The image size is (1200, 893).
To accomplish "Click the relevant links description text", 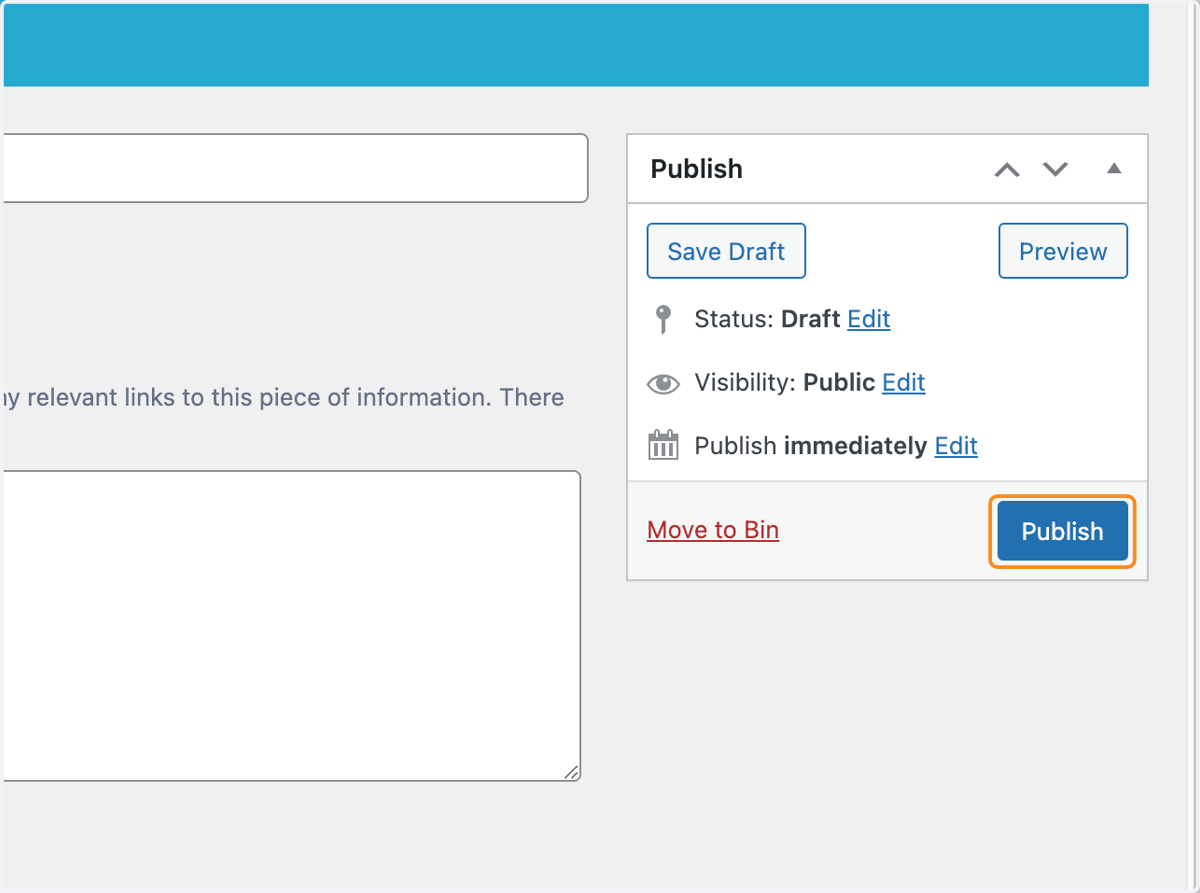I will pyautogui.click(x=283, y=397).
